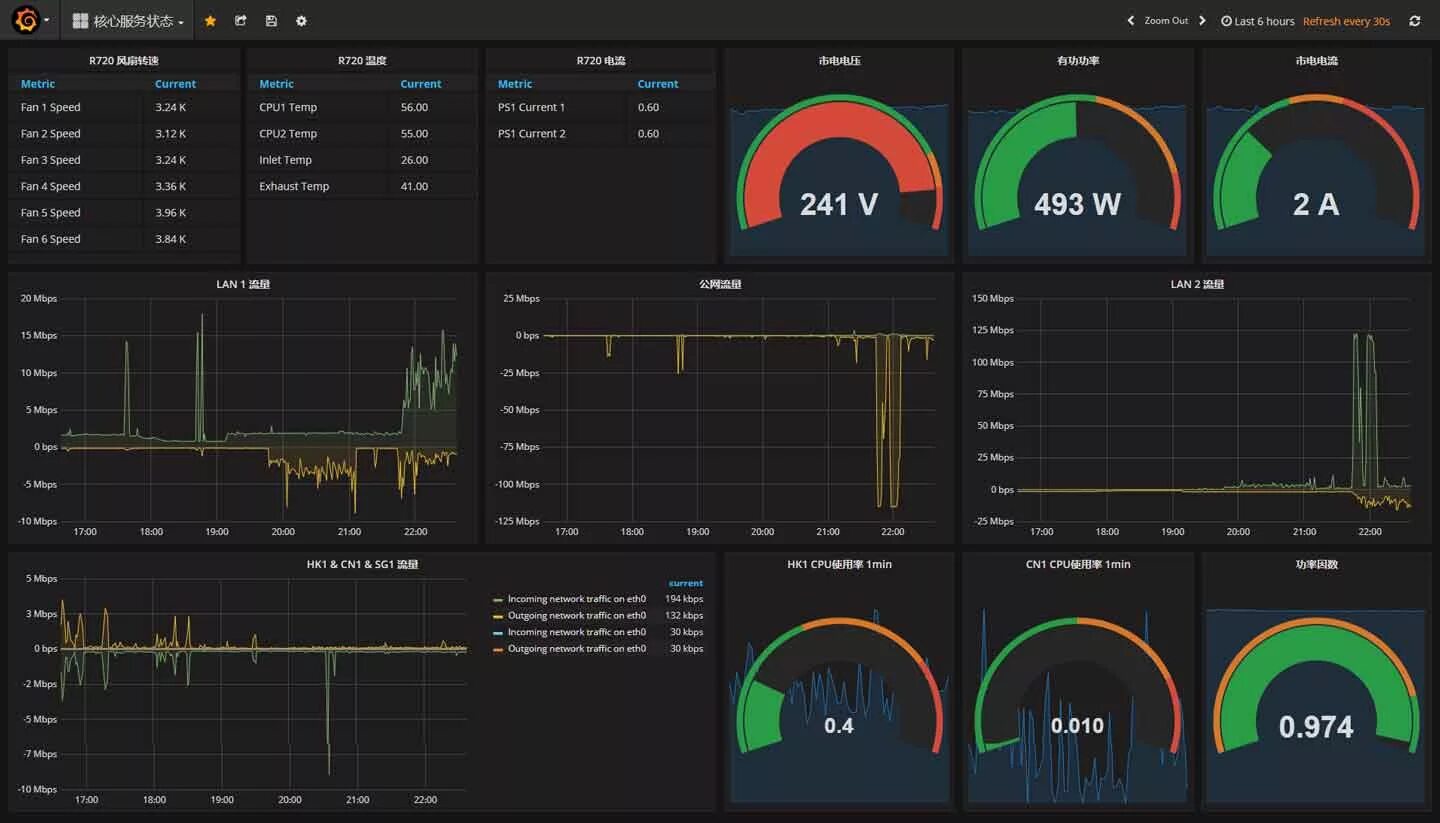The image size is (1440, 823).
Task: Open the HK1 CPU使用率 1min panel title
Action: [839, 564]
